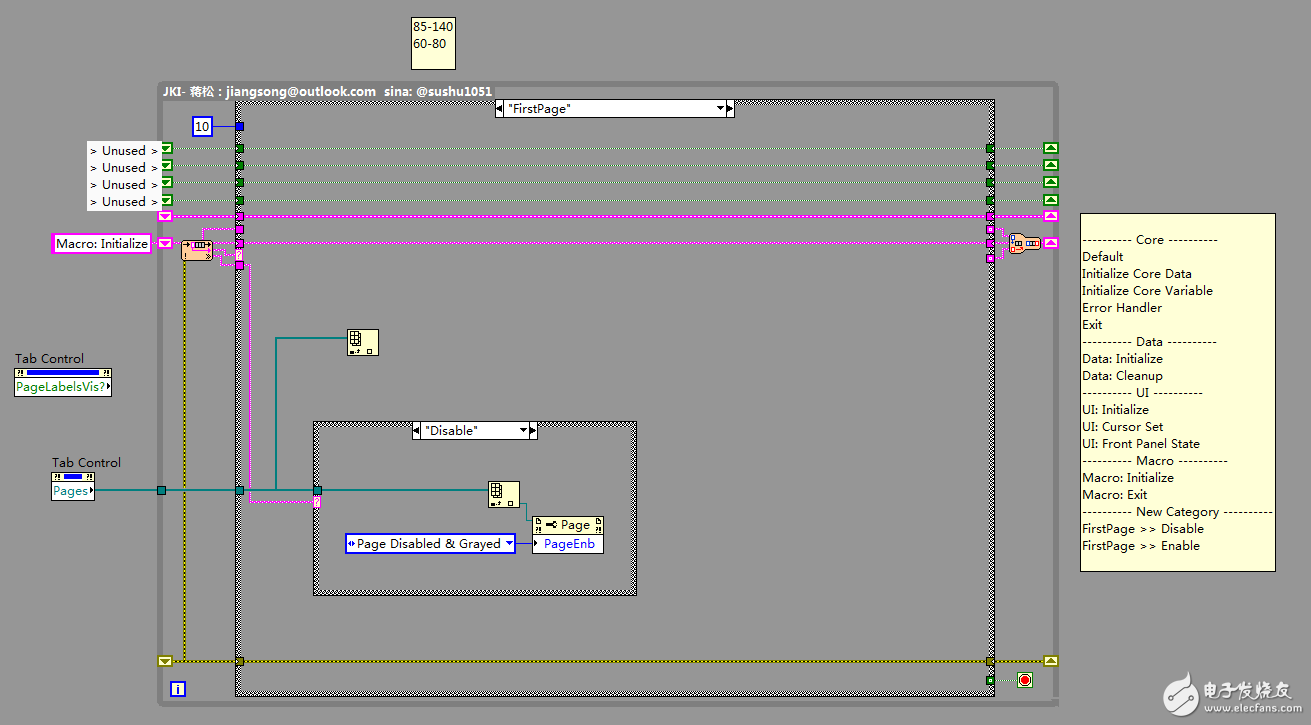
Task: Select the yellow error shift register on right loop edge
Action: click(x=1050, y=661)
